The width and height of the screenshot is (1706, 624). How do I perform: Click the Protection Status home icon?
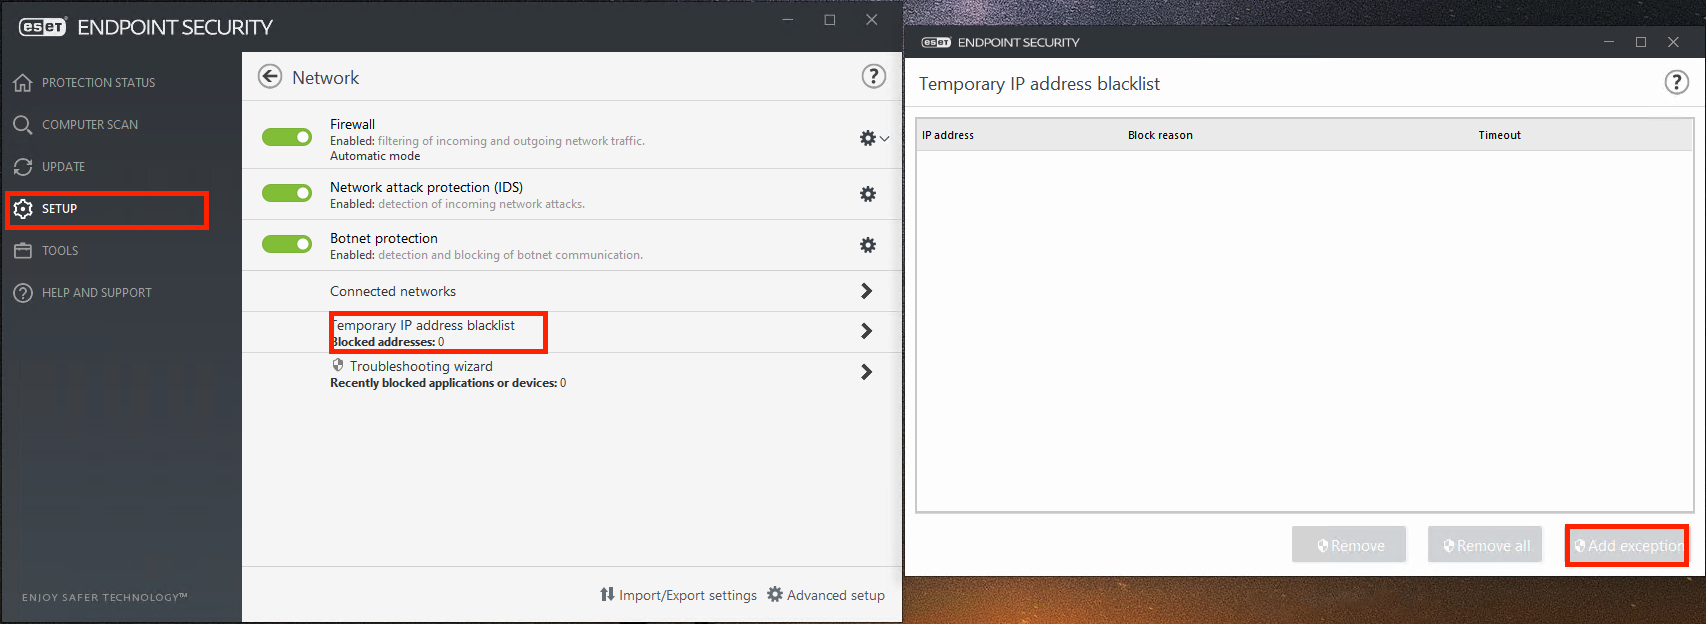click(x=23, y=83)
